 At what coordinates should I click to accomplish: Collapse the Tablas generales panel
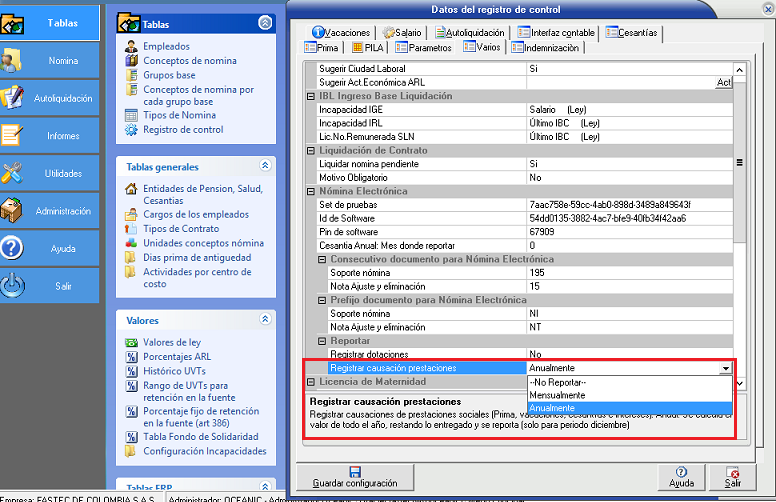click(x=264, y=167)
